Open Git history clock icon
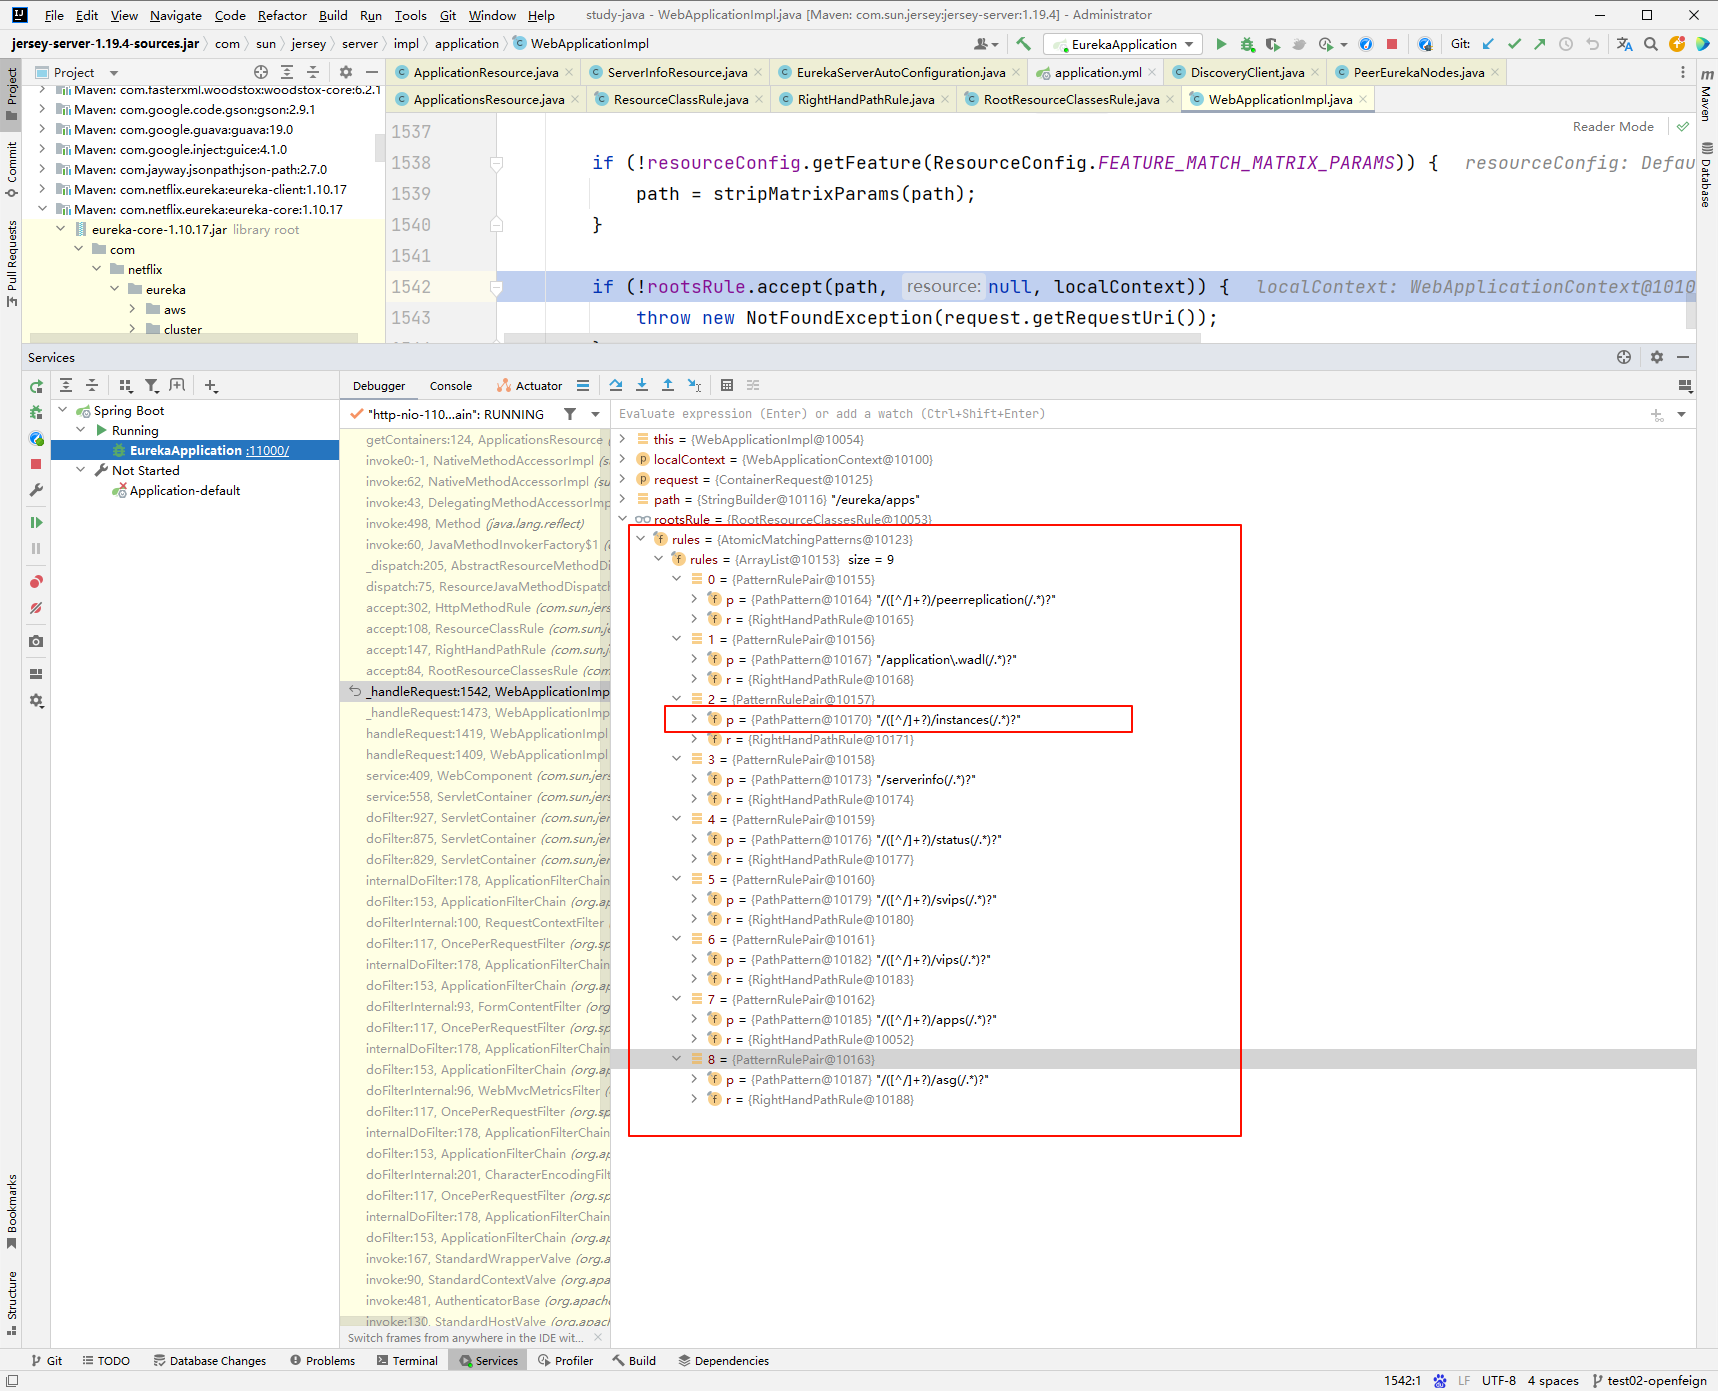1718x1391 pixels. 1566,44
